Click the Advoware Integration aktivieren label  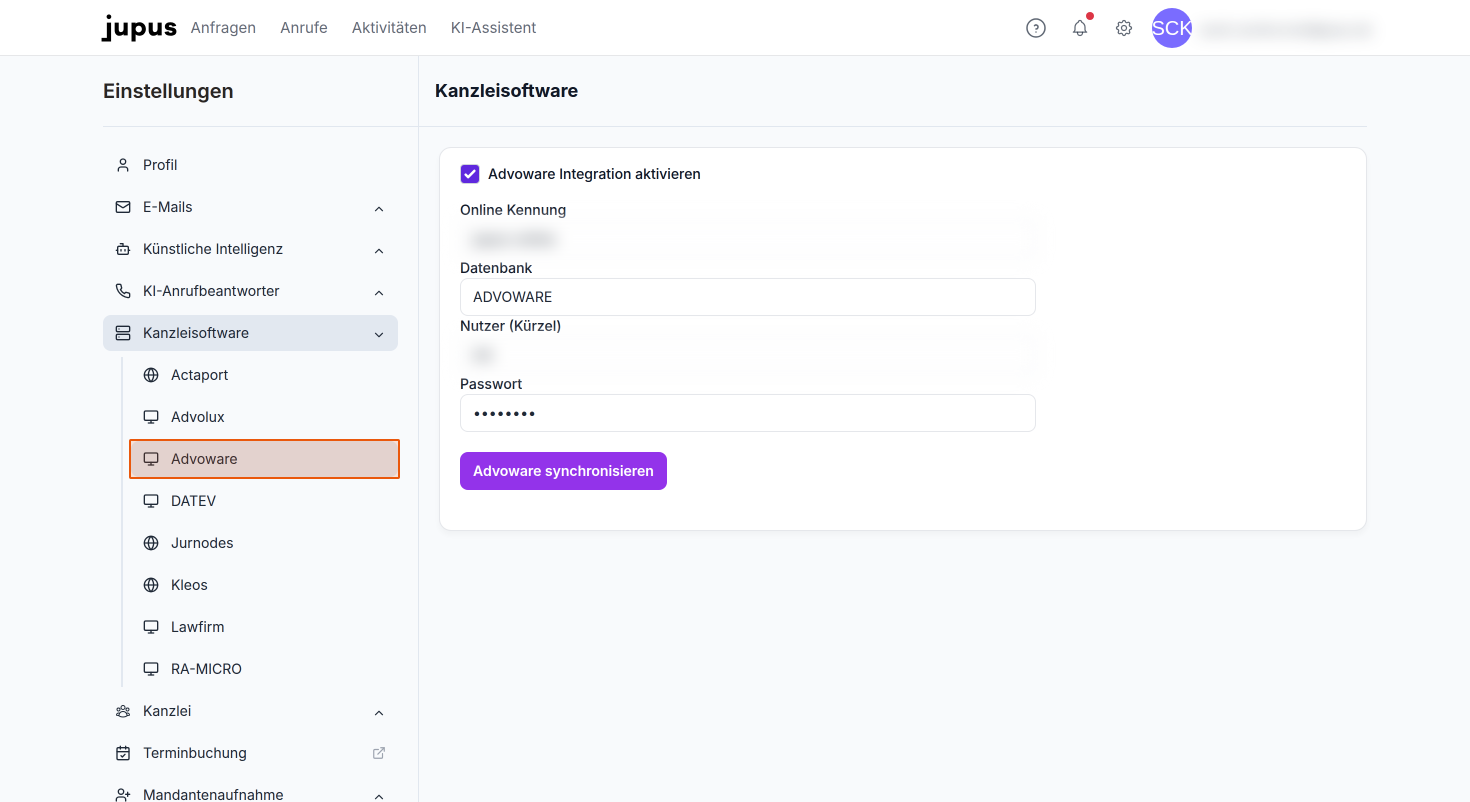click(x=594, y=174)
